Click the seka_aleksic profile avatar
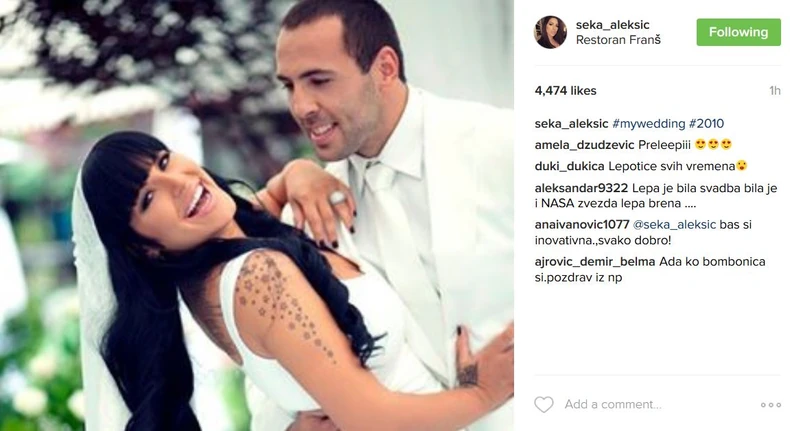The image size is (790, 431). point(550,32)
